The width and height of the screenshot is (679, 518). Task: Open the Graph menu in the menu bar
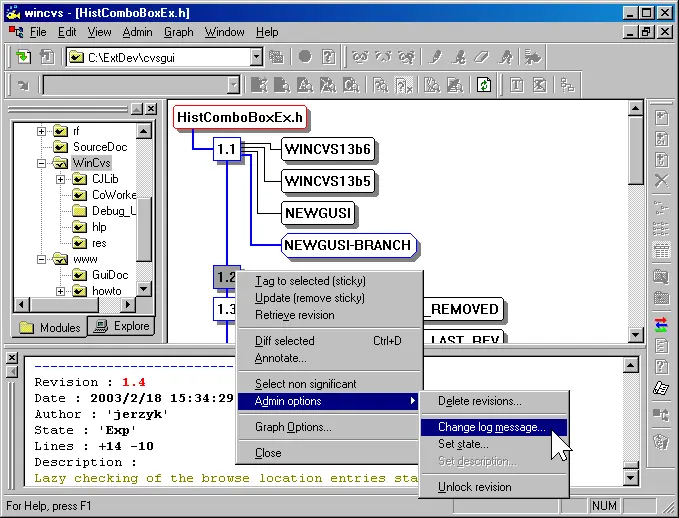(178, 32)
